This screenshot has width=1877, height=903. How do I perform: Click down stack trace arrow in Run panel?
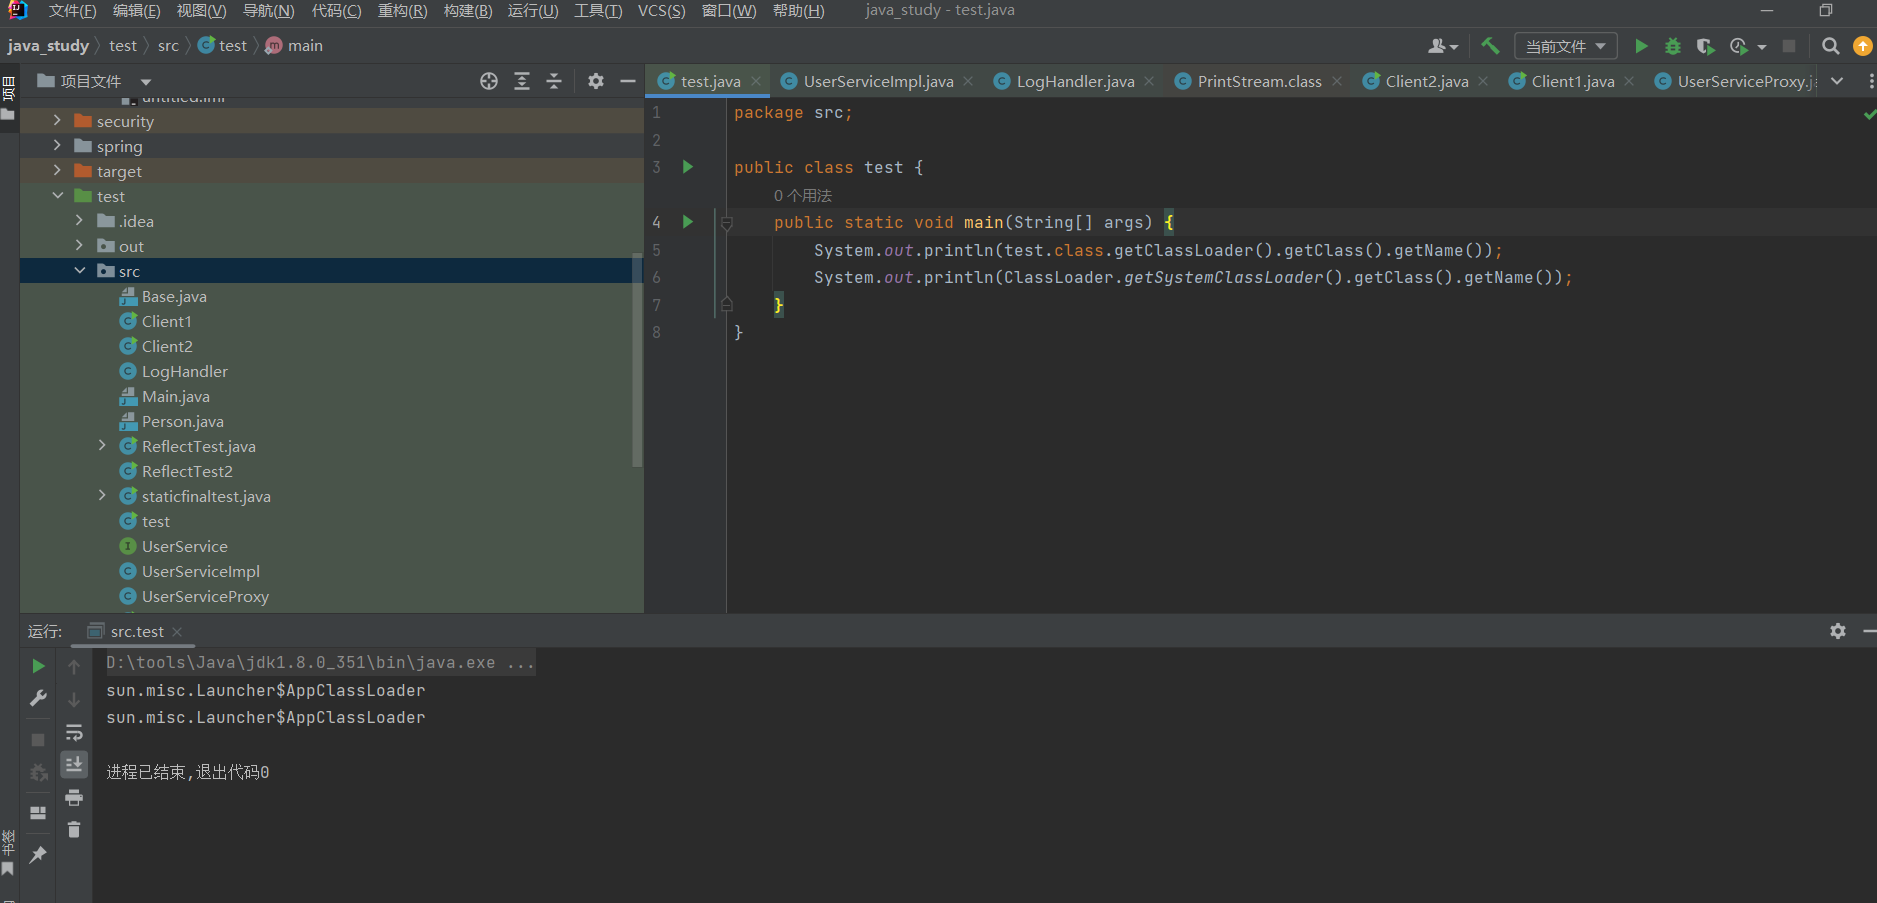pyautogui.click(x=74, y=699)
